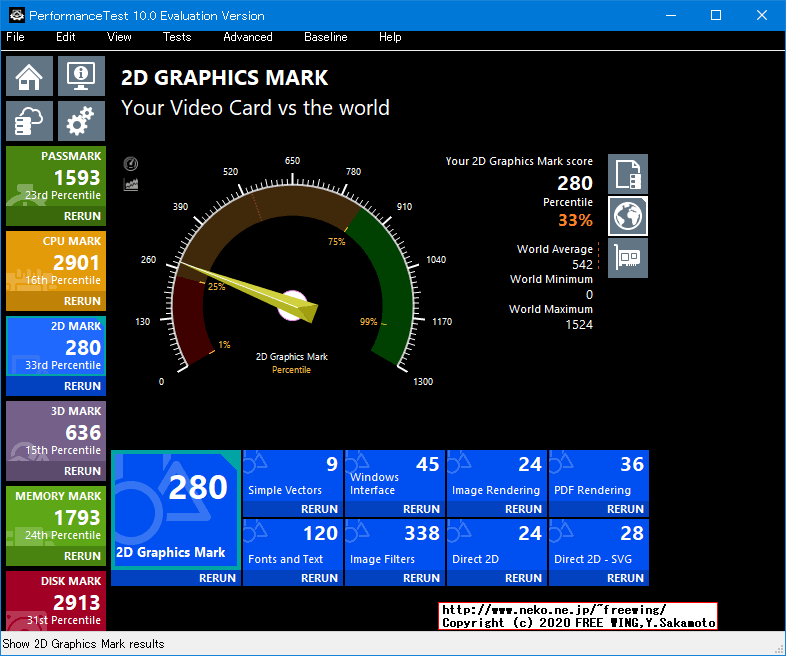Open the Home dashboard icon
The height and width of the screenshot is (656, 786).
[x=29, y=76]
